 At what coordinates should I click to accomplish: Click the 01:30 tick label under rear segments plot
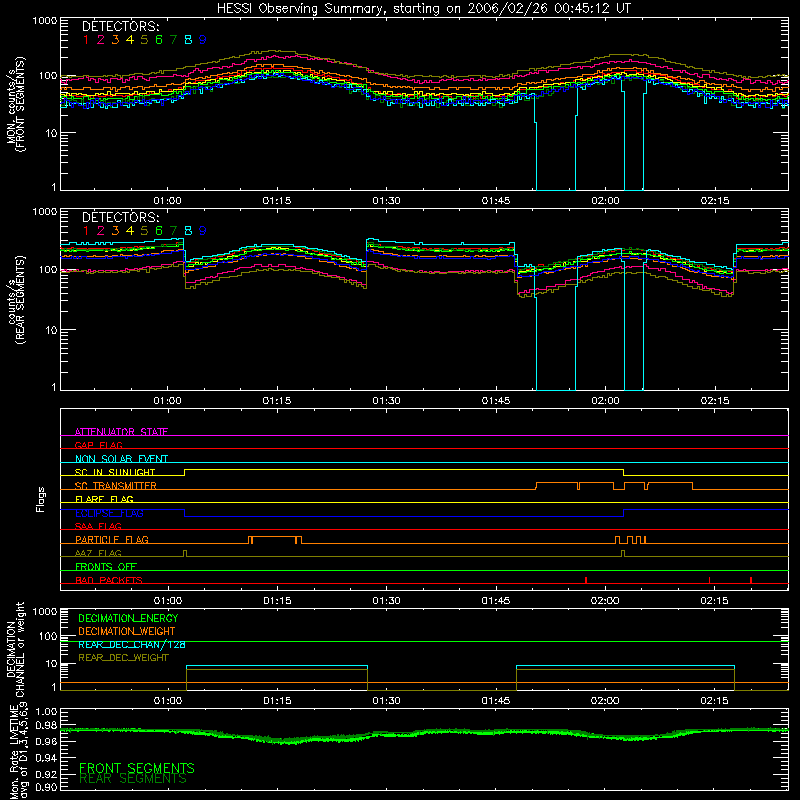pos(386,401)
